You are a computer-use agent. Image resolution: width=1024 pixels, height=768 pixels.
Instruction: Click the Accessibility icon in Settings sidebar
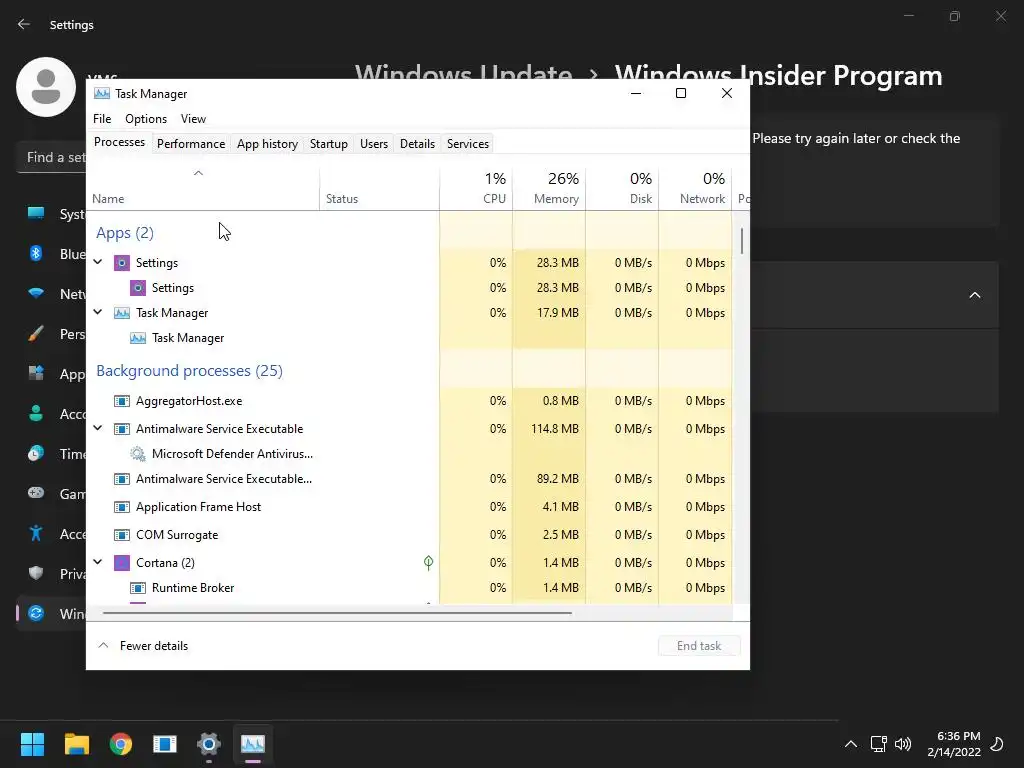coord(36,534)
